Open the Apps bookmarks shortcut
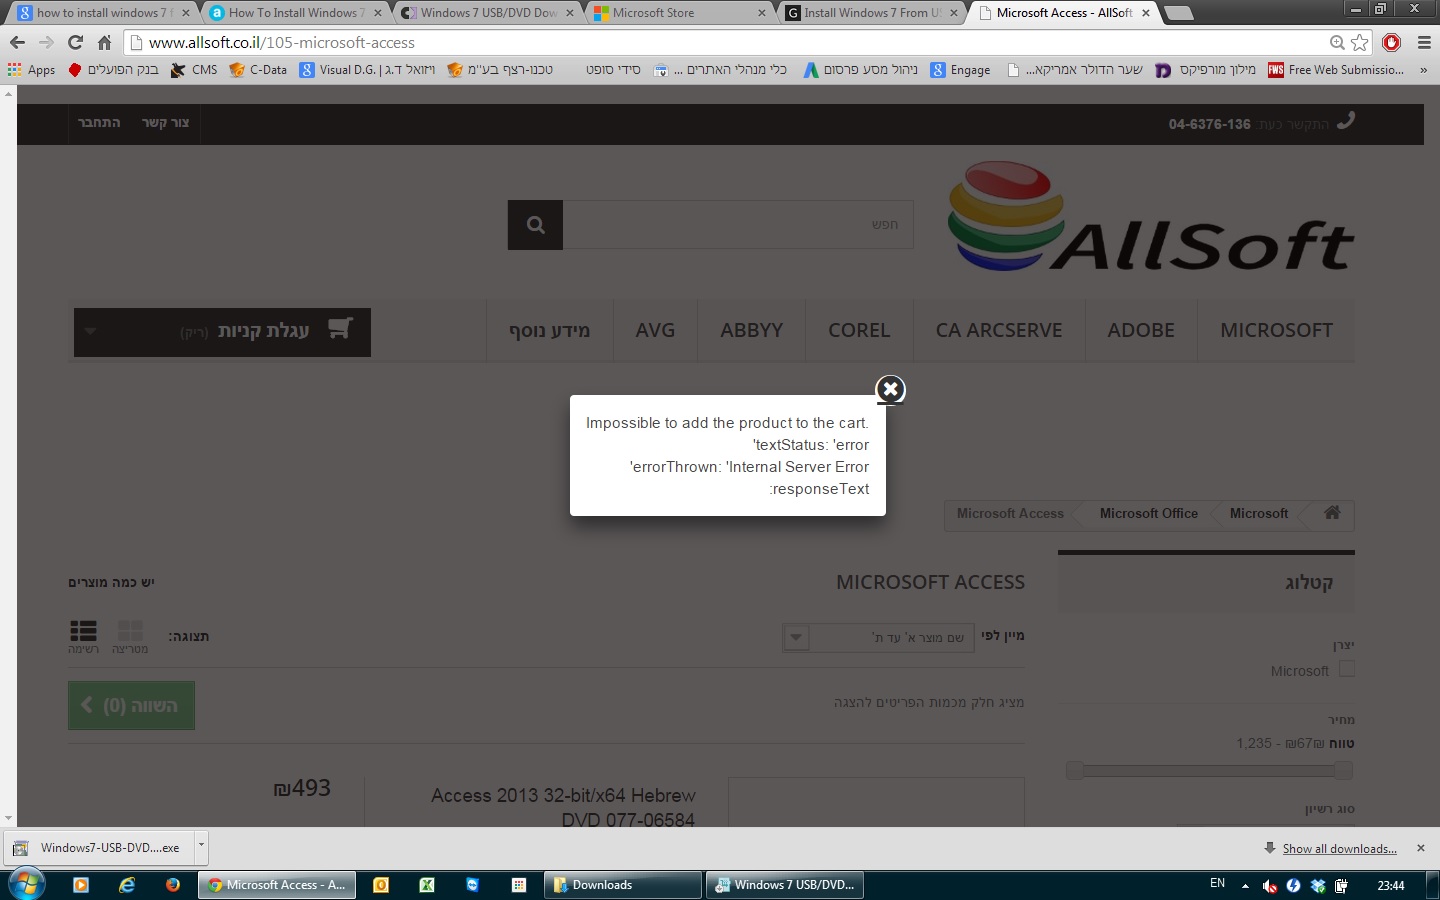Image resolution: width=1440 pixels, height=900 pixels. click(x=31, y=70)
